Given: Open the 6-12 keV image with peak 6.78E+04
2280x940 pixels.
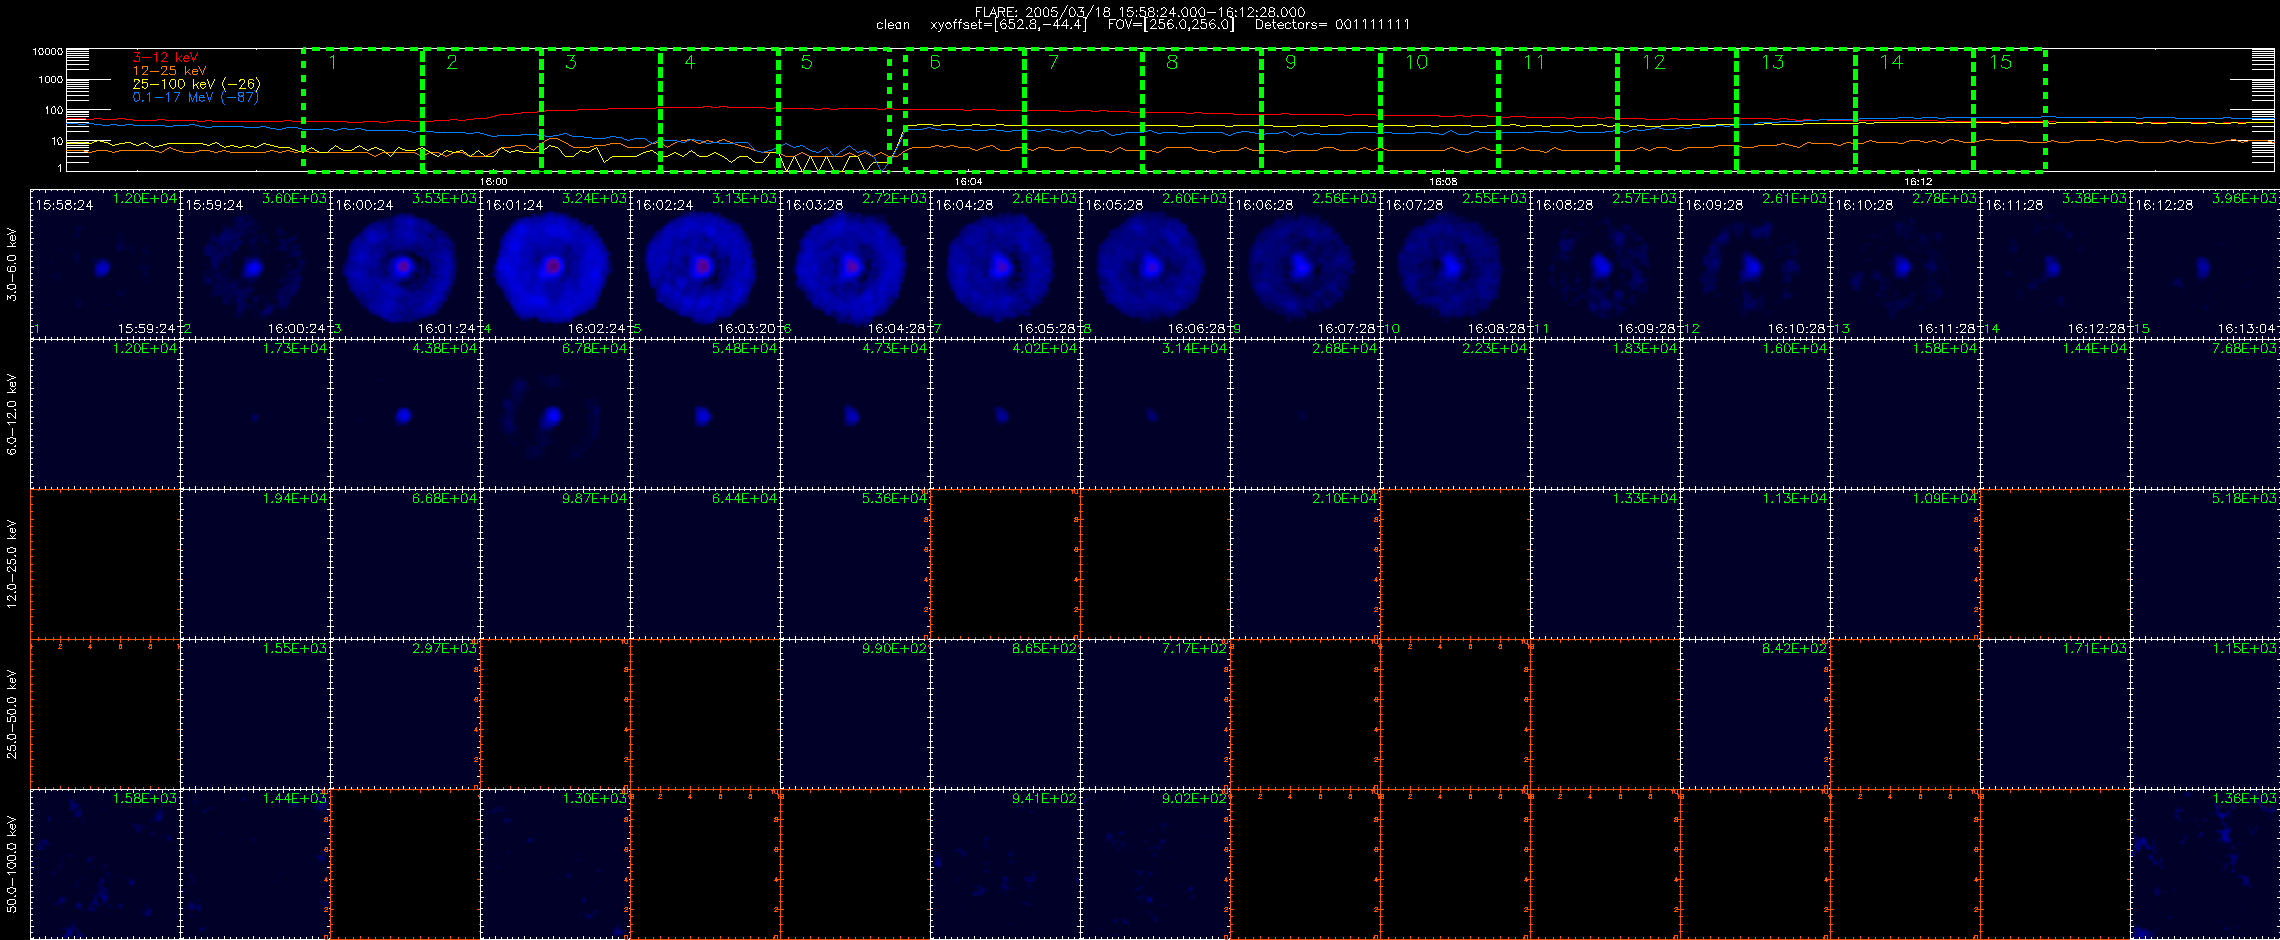Looking at the screenshot, I should (555, 414).
